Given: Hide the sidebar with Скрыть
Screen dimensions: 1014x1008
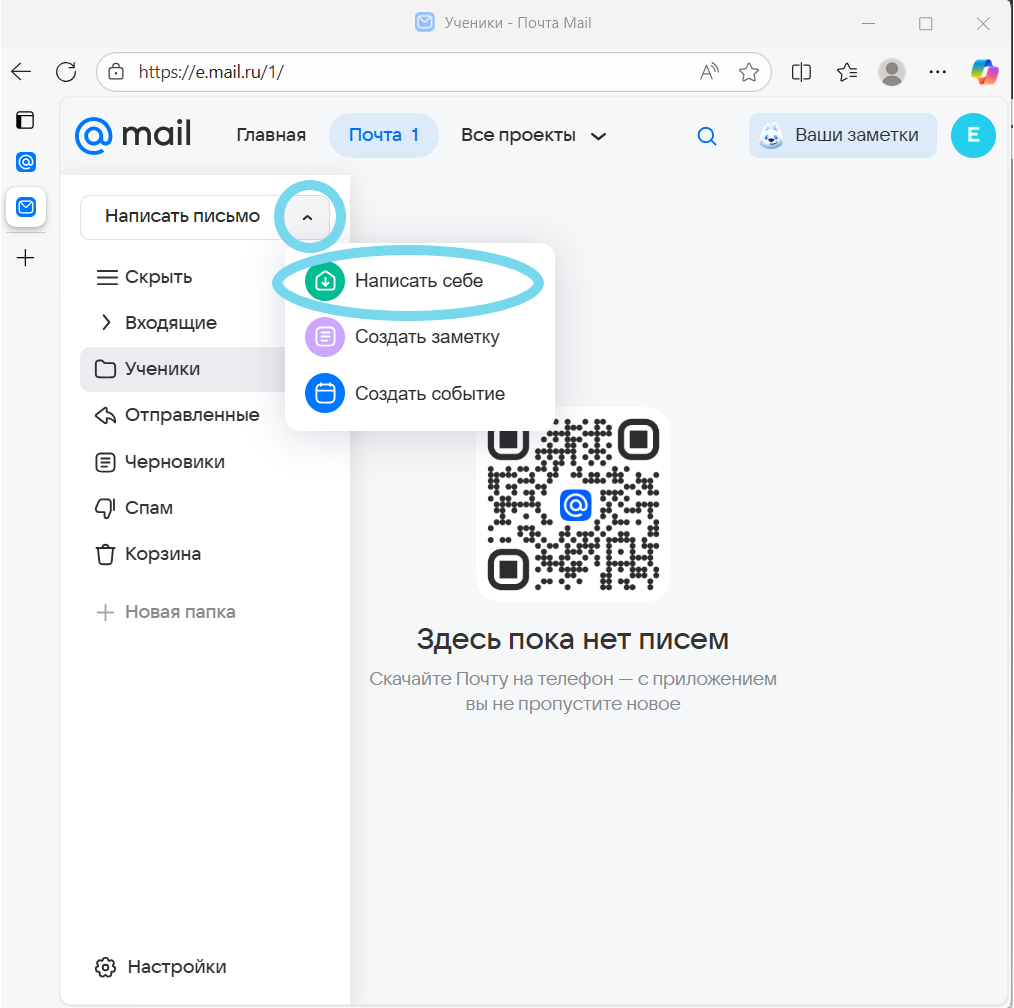Looking at the screenshot, I should 144,277.
